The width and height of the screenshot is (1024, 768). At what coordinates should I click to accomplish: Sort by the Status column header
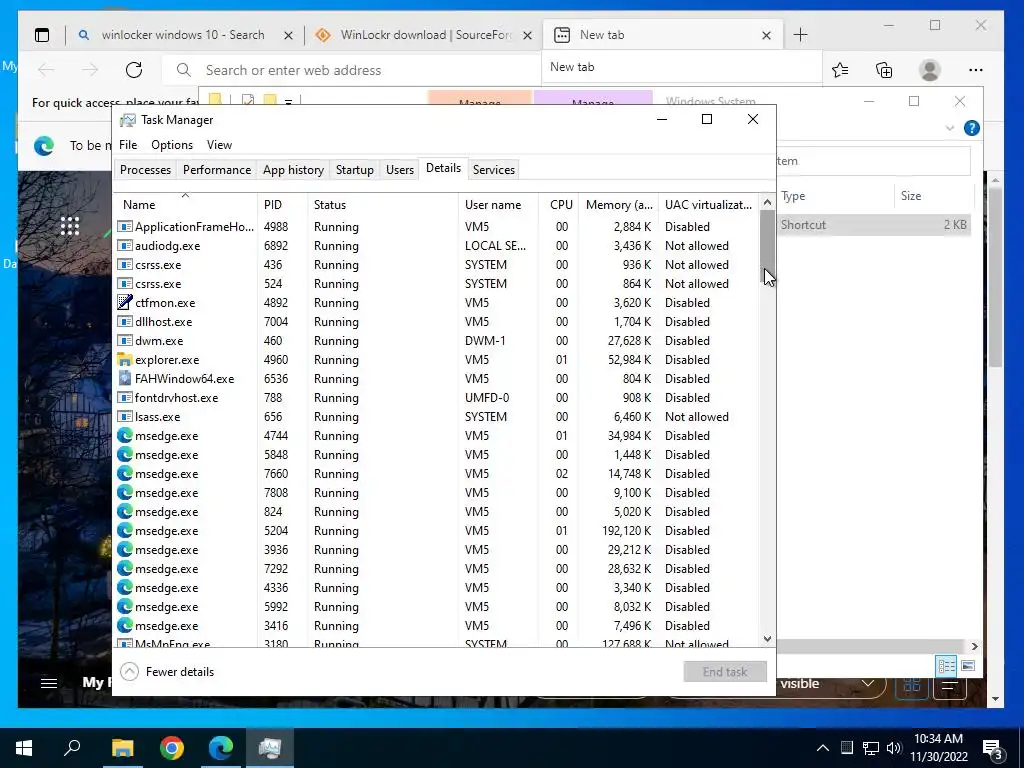383,204
